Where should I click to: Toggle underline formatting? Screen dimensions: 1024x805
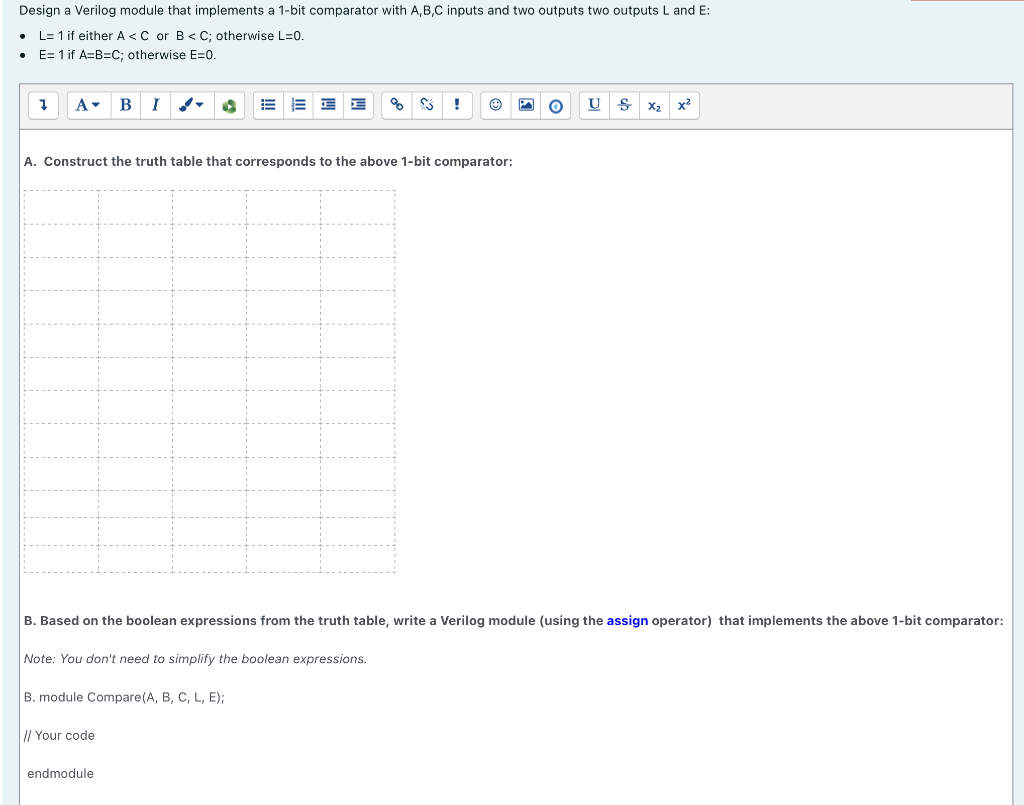point(594,105)
